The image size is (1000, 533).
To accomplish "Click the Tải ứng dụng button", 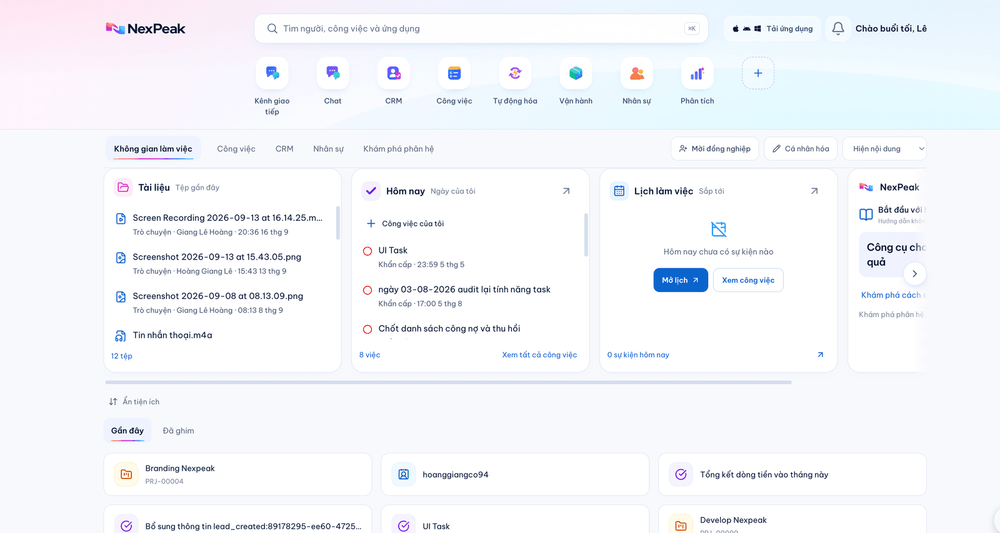I will (772, 29).
